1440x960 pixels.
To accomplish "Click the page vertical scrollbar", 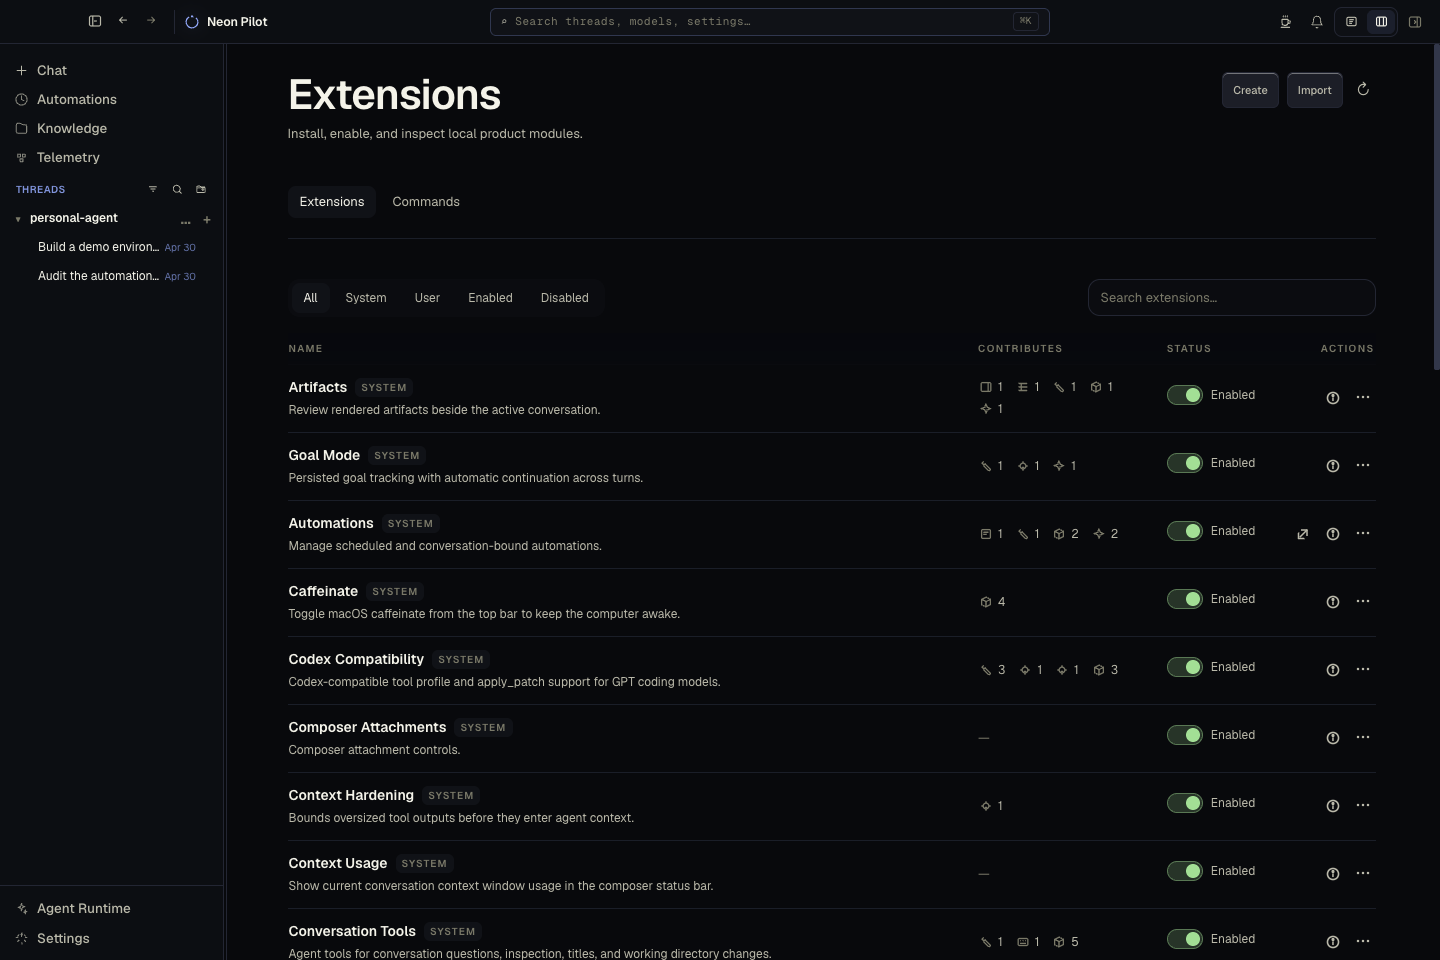I will 1436,208.
